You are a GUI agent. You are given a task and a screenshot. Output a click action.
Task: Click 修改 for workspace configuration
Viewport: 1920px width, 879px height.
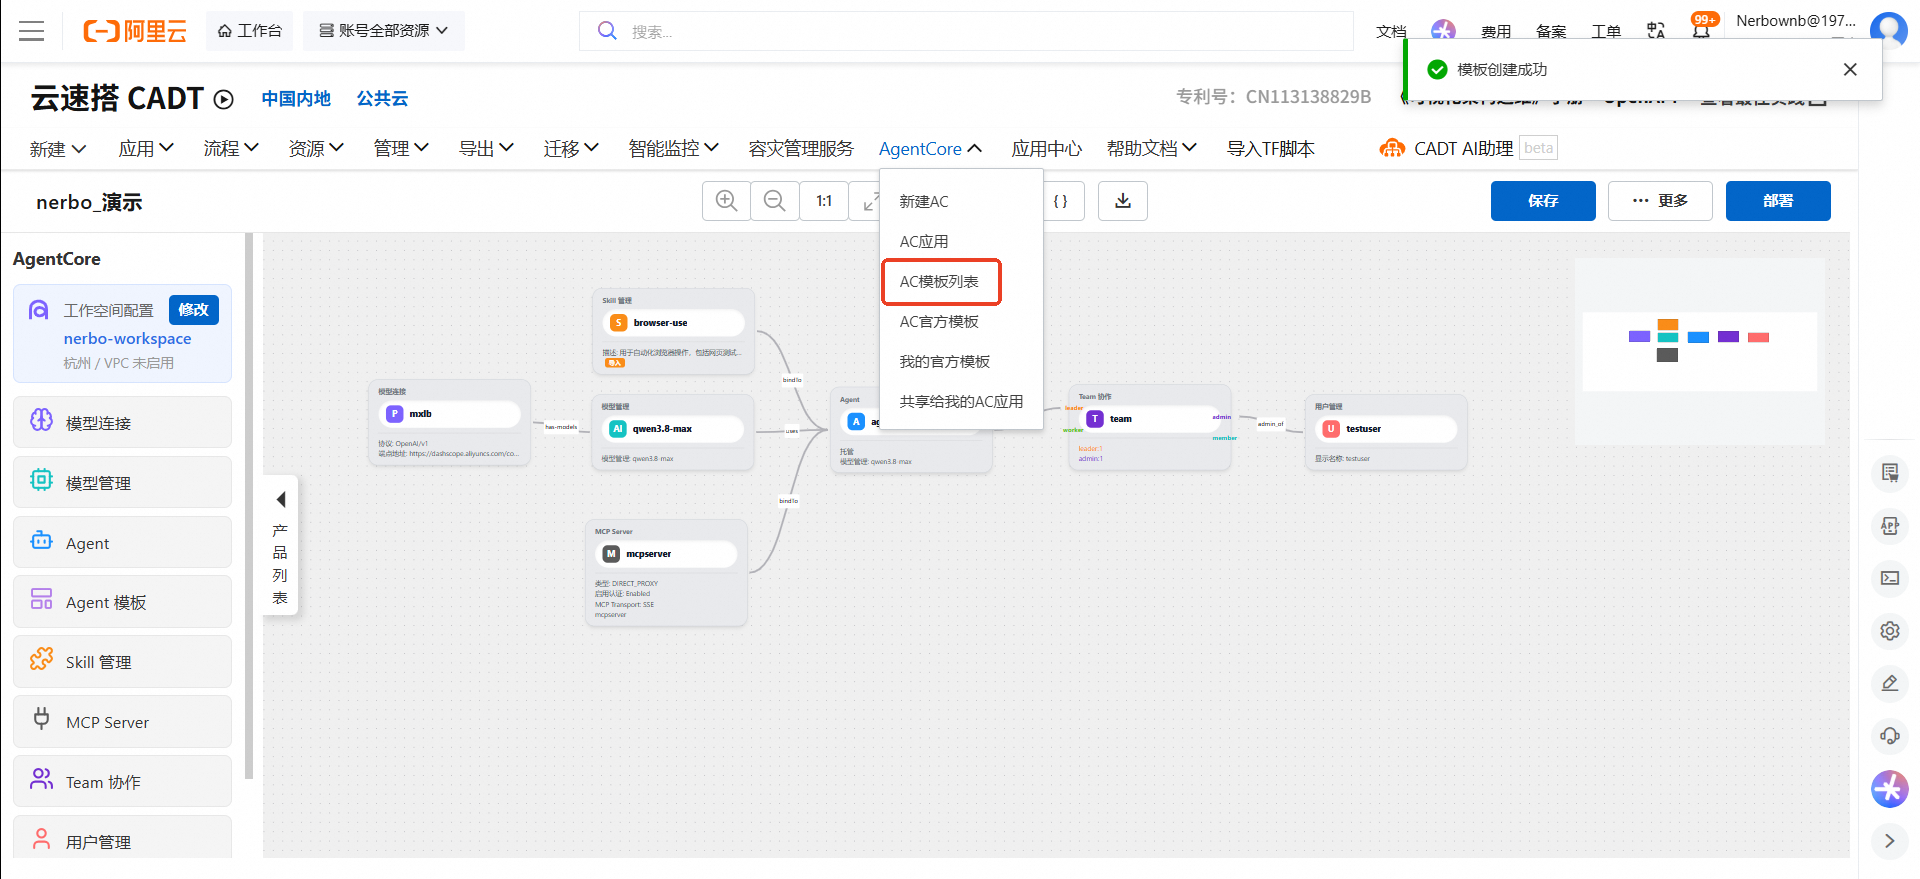pos(194,310)
